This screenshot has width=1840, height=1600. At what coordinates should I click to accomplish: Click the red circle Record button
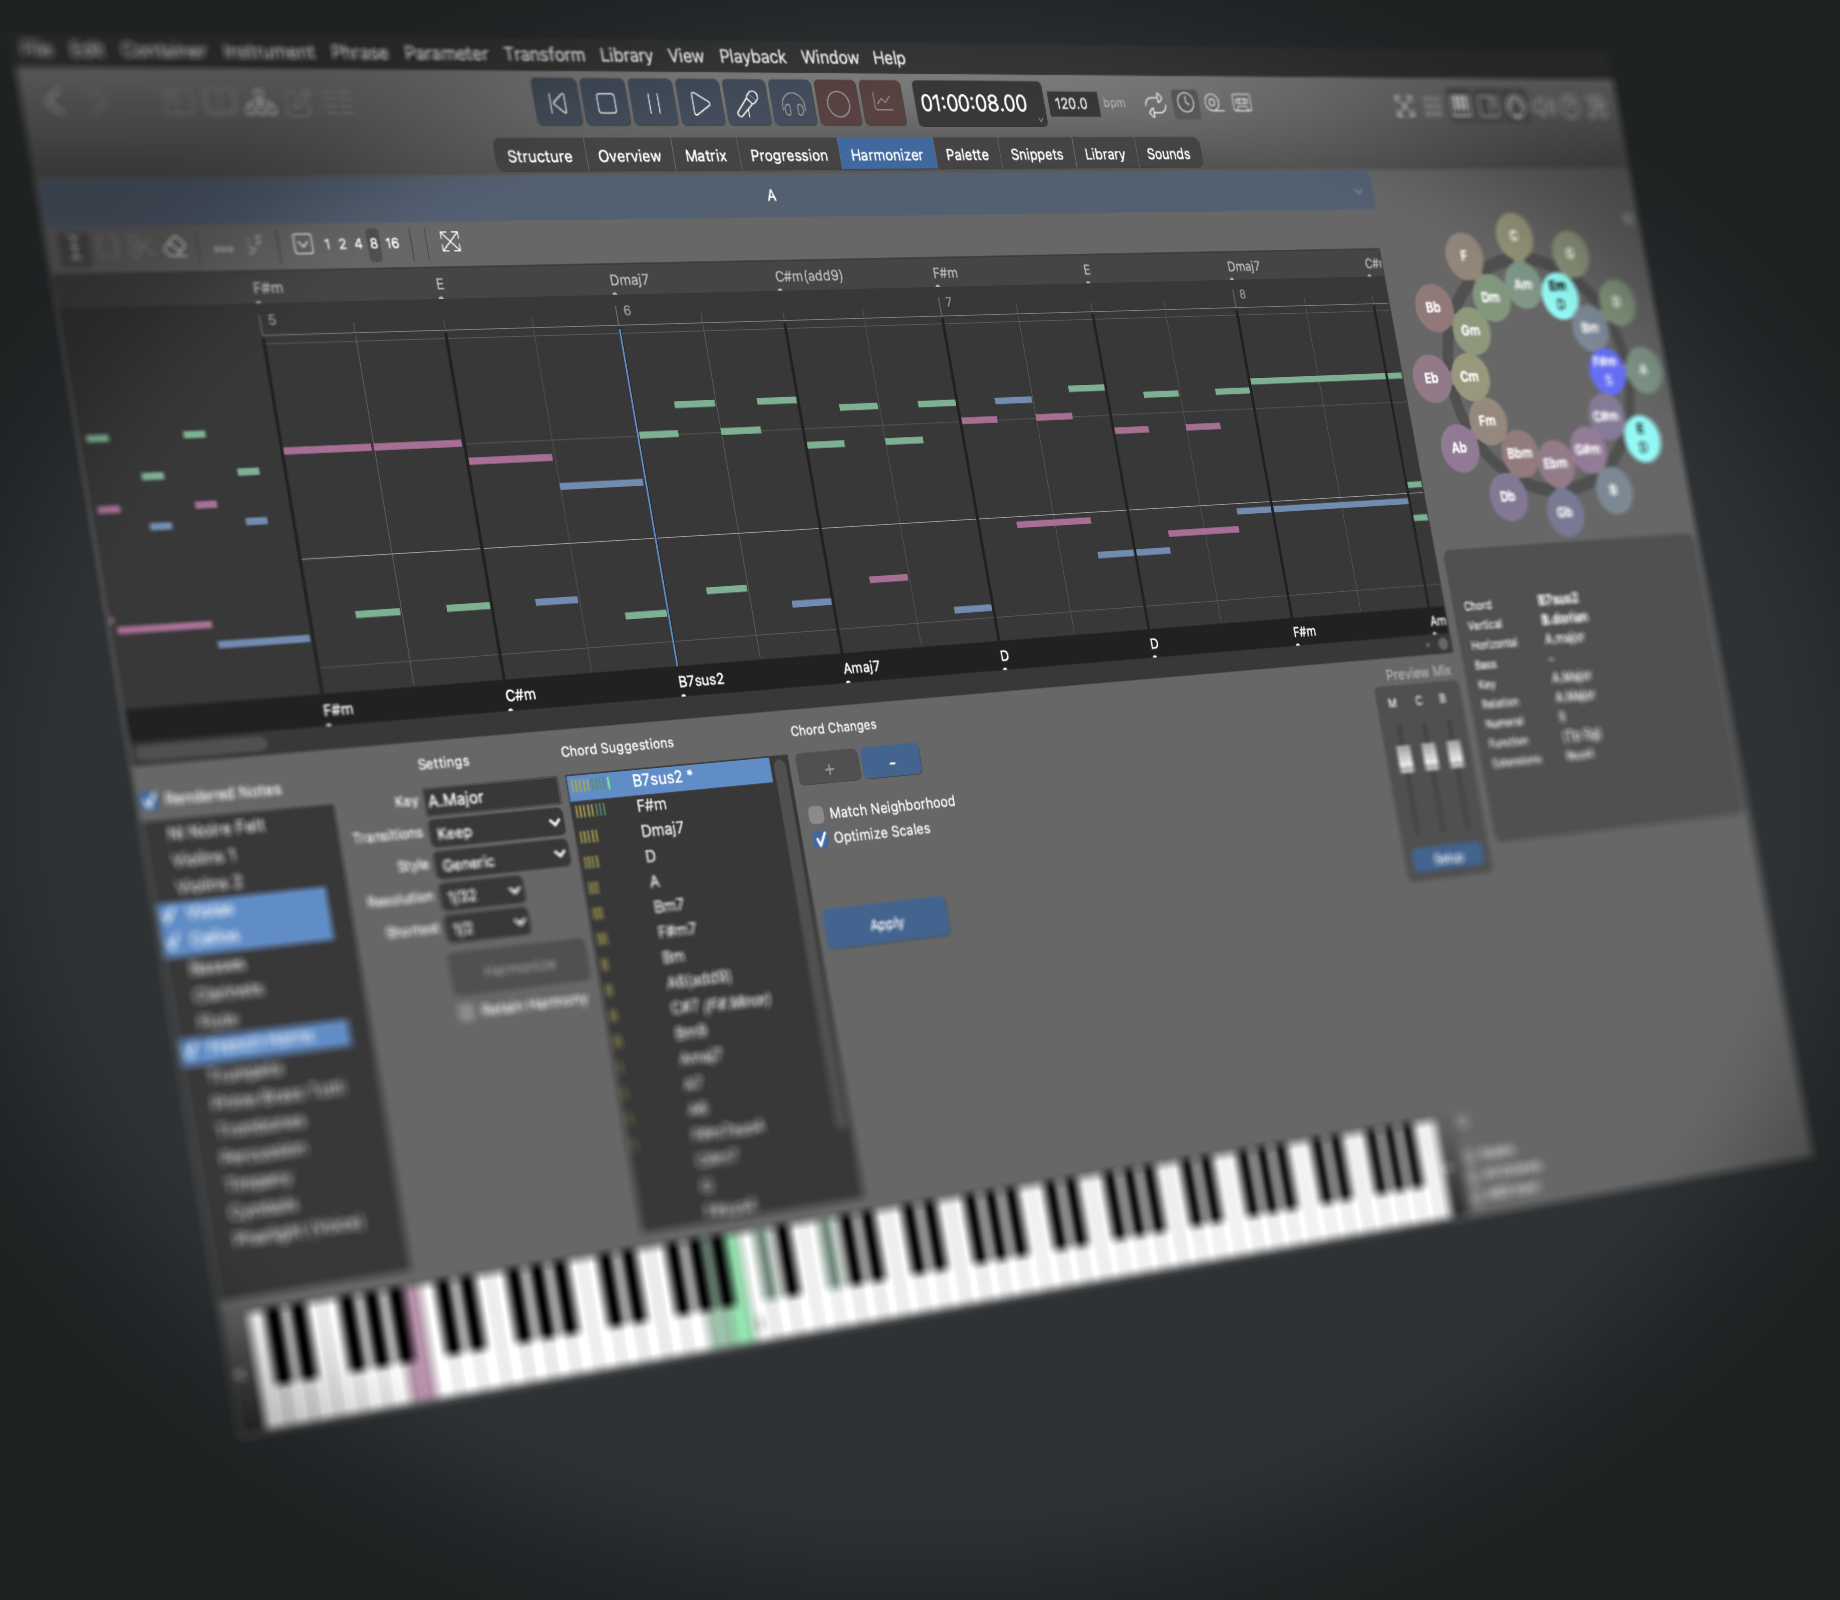(x=839, y=103)
